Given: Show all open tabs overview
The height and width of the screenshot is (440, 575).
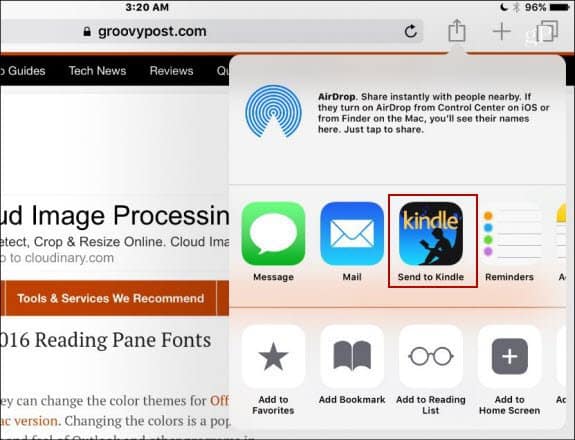Looking at the screenshot, I should pos(547,31).
